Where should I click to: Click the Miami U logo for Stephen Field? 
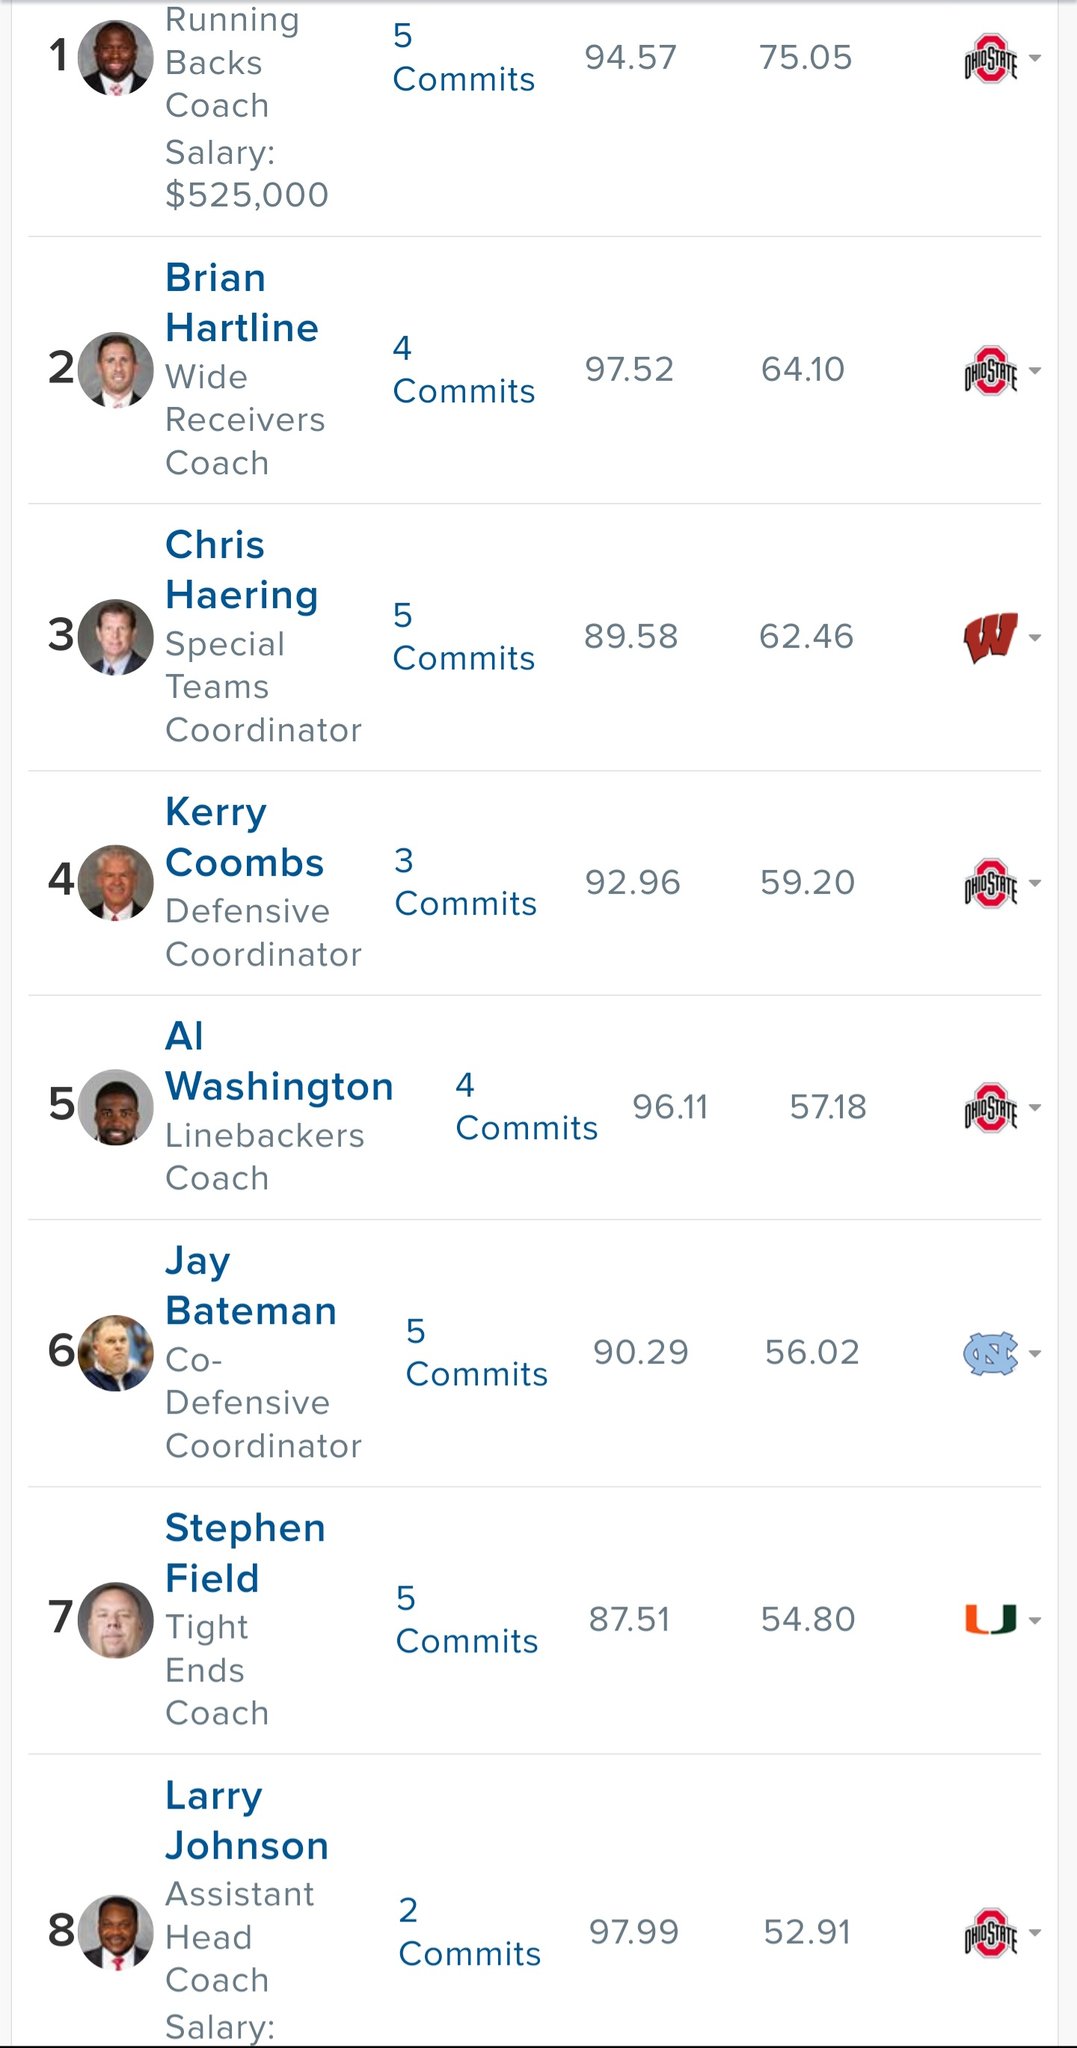click(x=990, y=1619)
